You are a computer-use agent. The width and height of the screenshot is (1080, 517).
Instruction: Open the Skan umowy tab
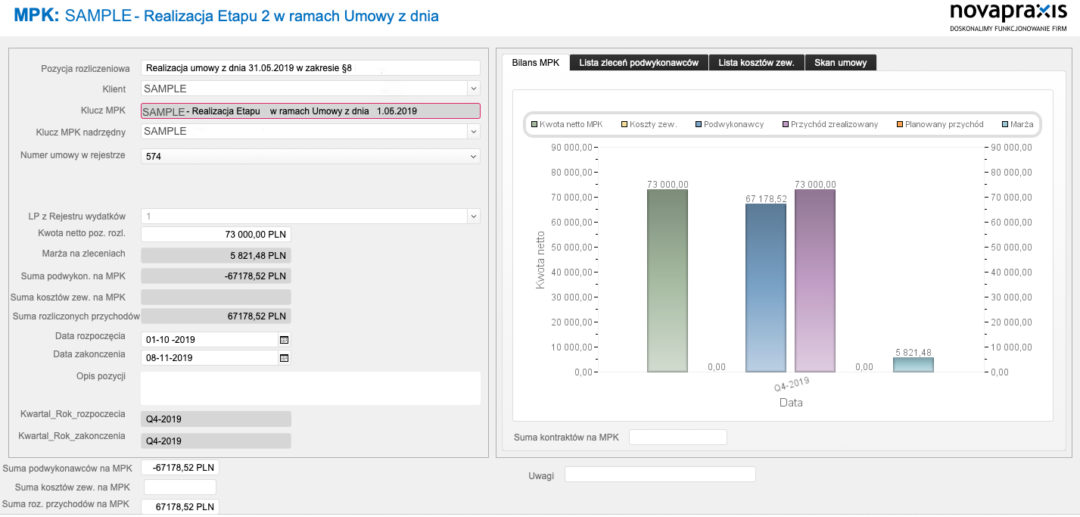click(840, 63)
